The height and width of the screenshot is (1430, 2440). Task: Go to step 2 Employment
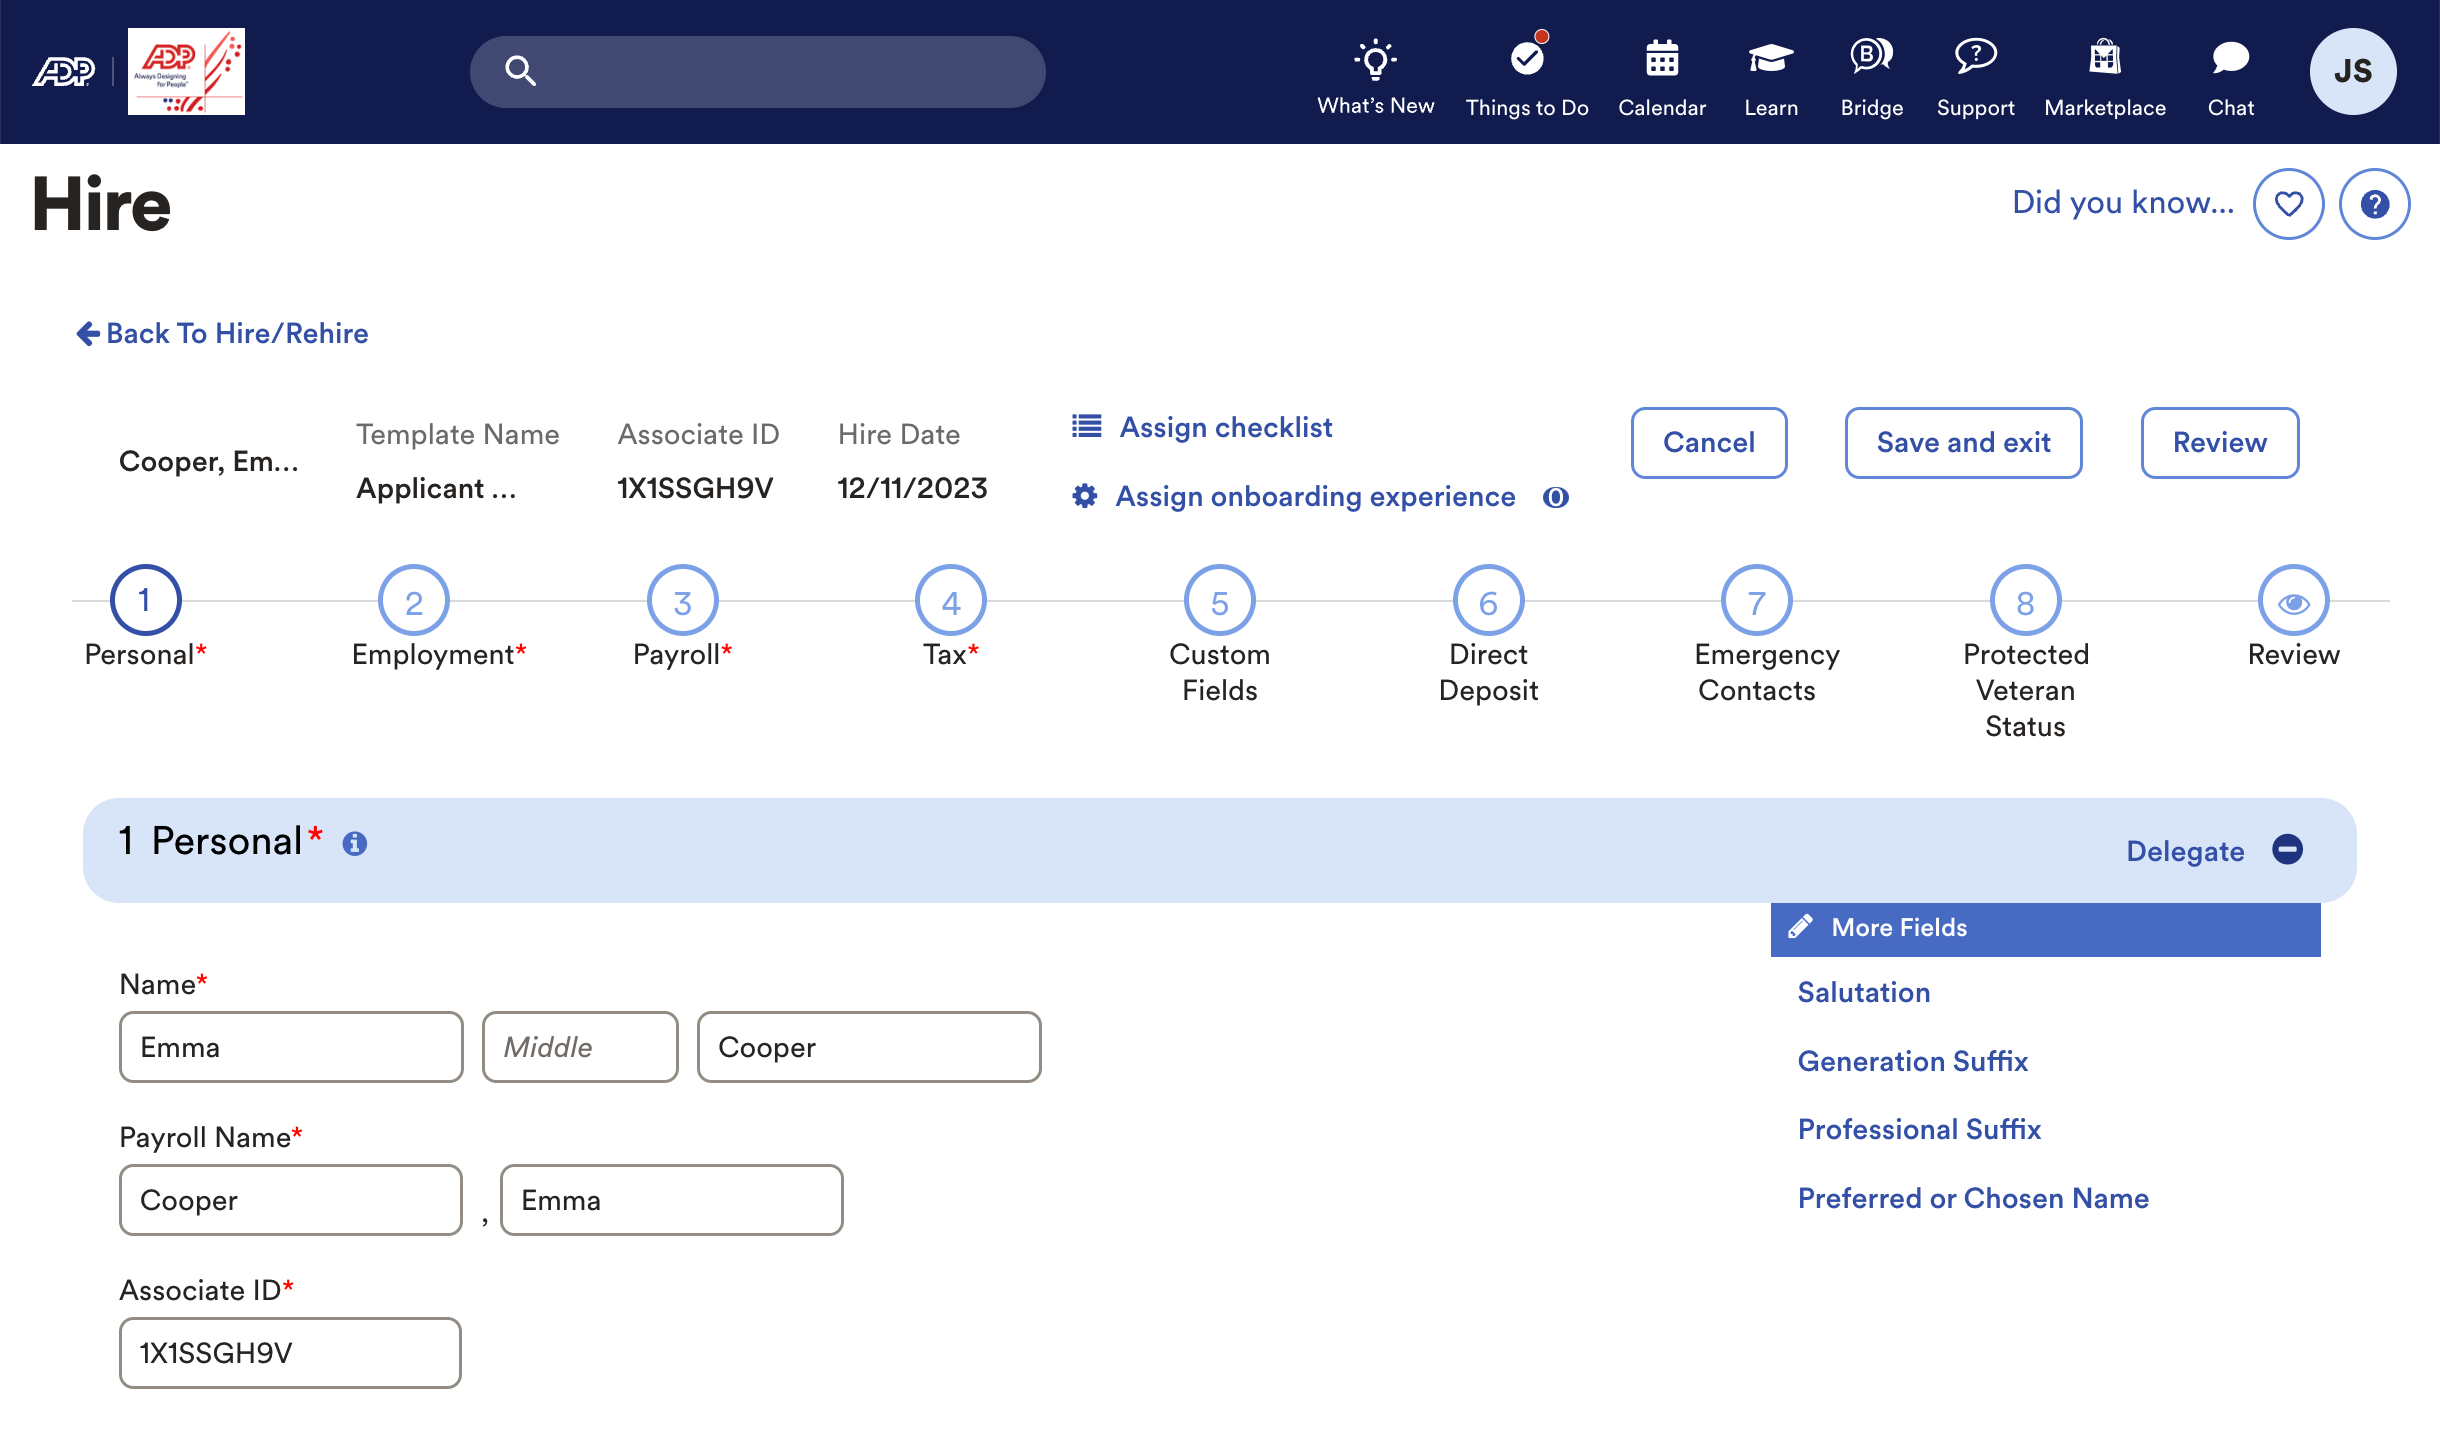pos(414,601)
